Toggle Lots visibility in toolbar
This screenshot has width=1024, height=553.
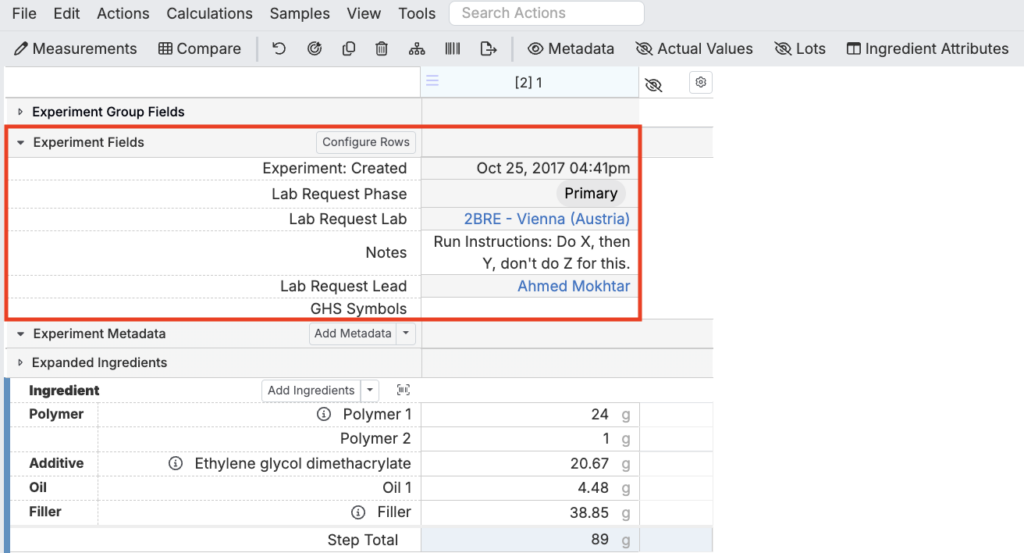[x=800, y=49]
